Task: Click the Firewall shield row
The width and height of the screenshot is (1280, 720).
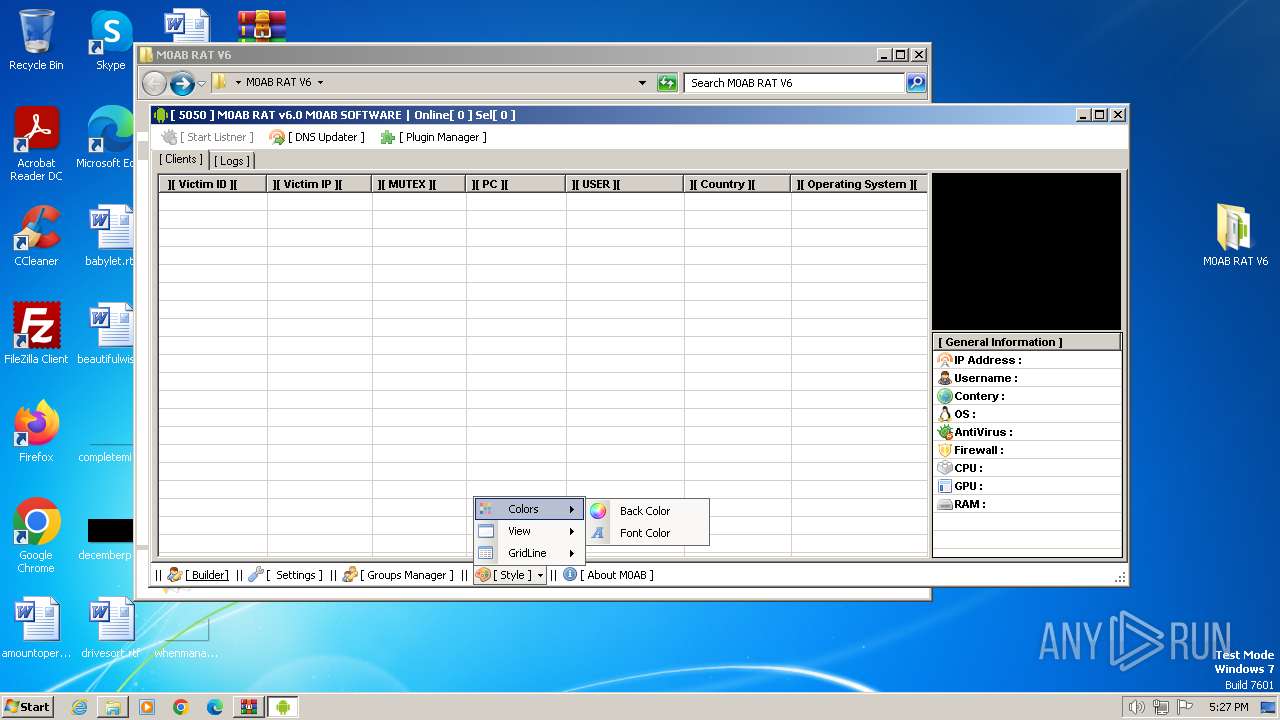Action: pyautogui.click(x=1028, y=450)
